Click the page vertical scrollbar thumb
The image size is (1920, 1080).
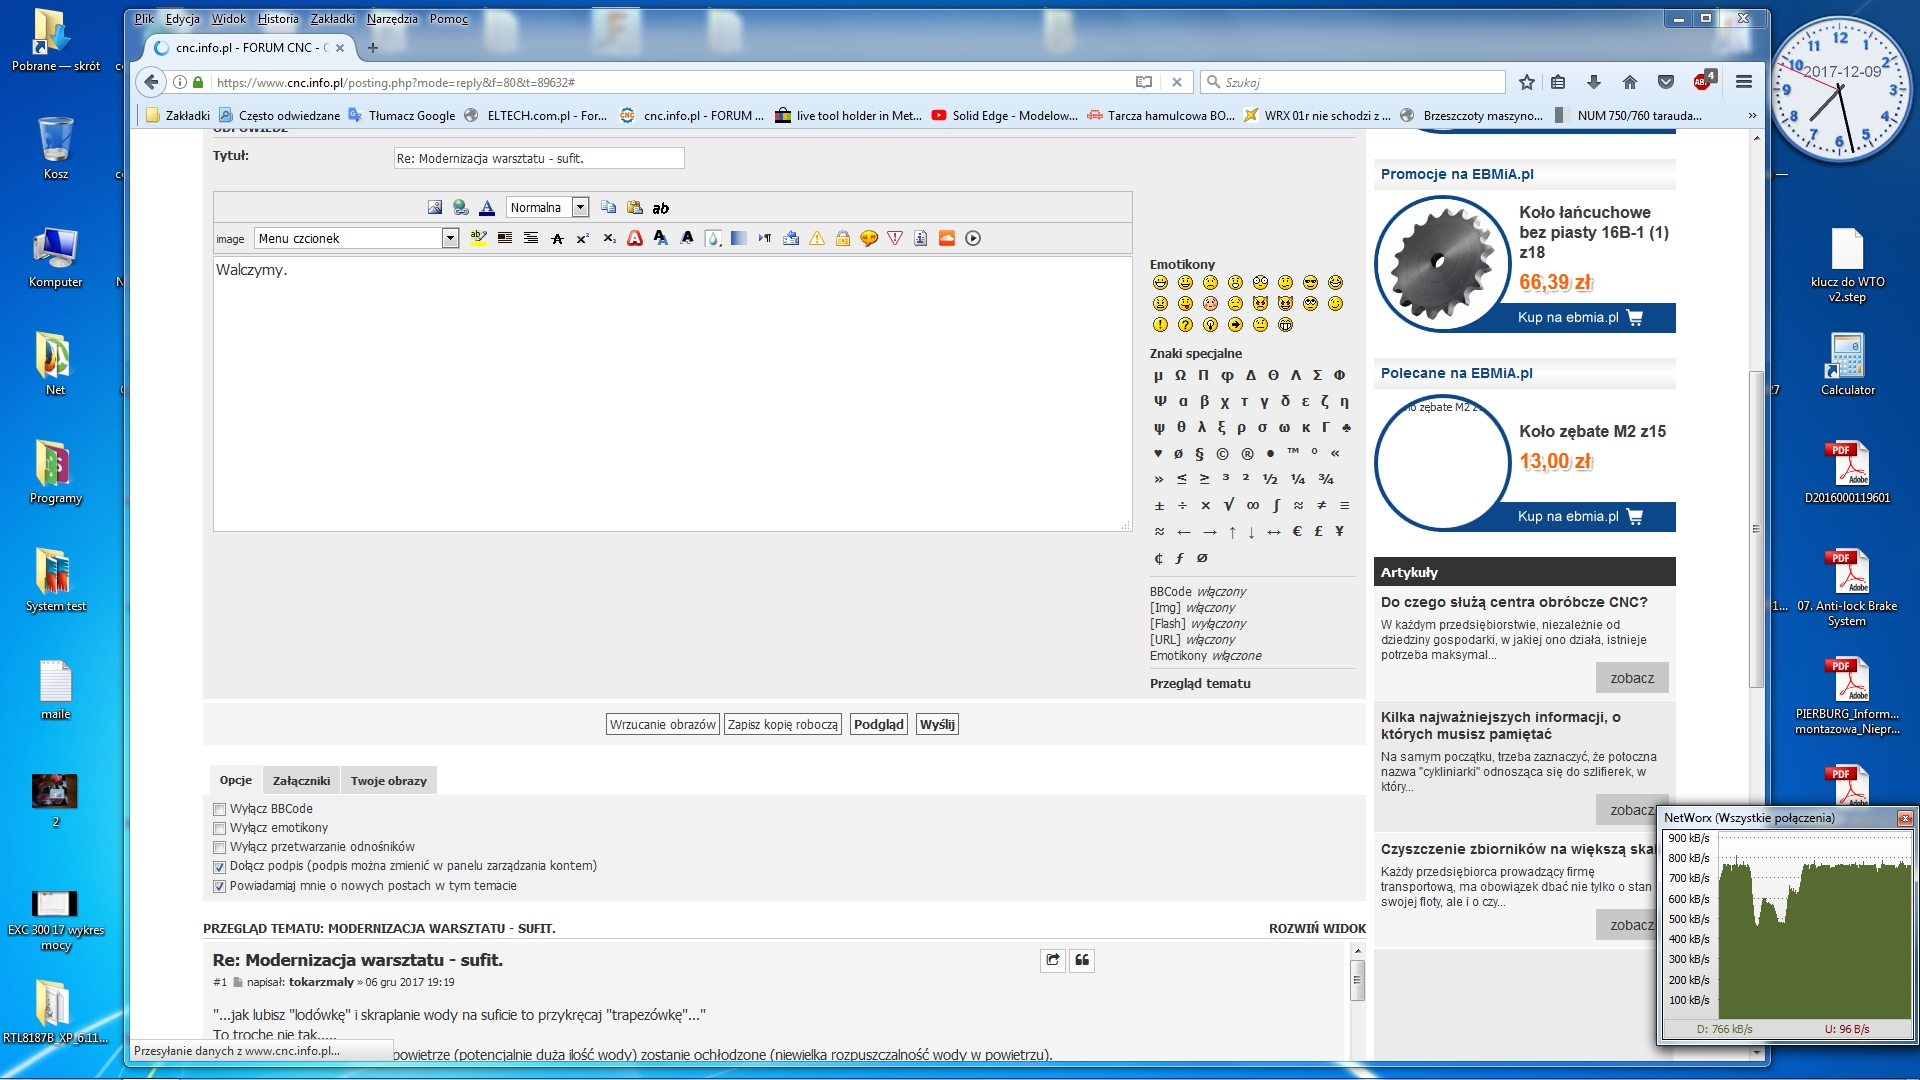(1756, 529)
